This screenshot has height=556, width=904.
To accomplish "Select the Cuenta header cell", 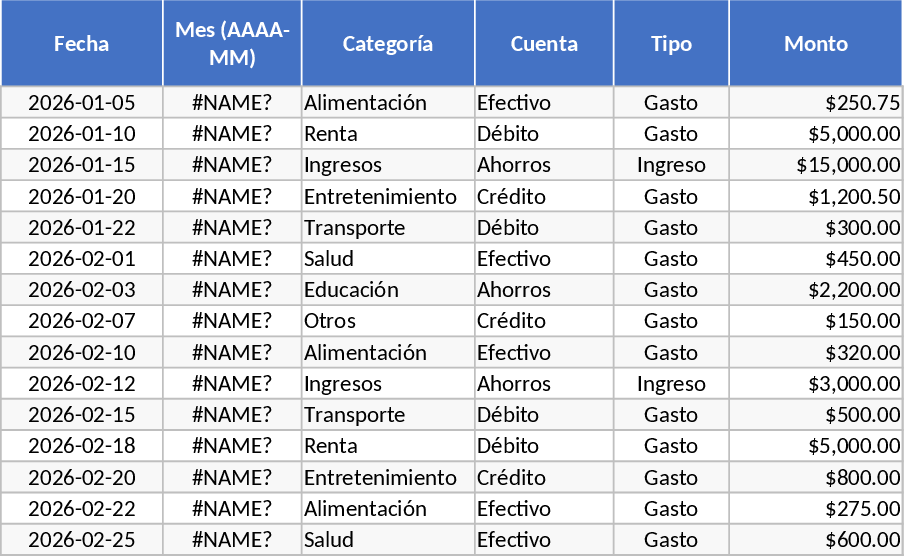I will pyautogui.click(x=544, y=44).
